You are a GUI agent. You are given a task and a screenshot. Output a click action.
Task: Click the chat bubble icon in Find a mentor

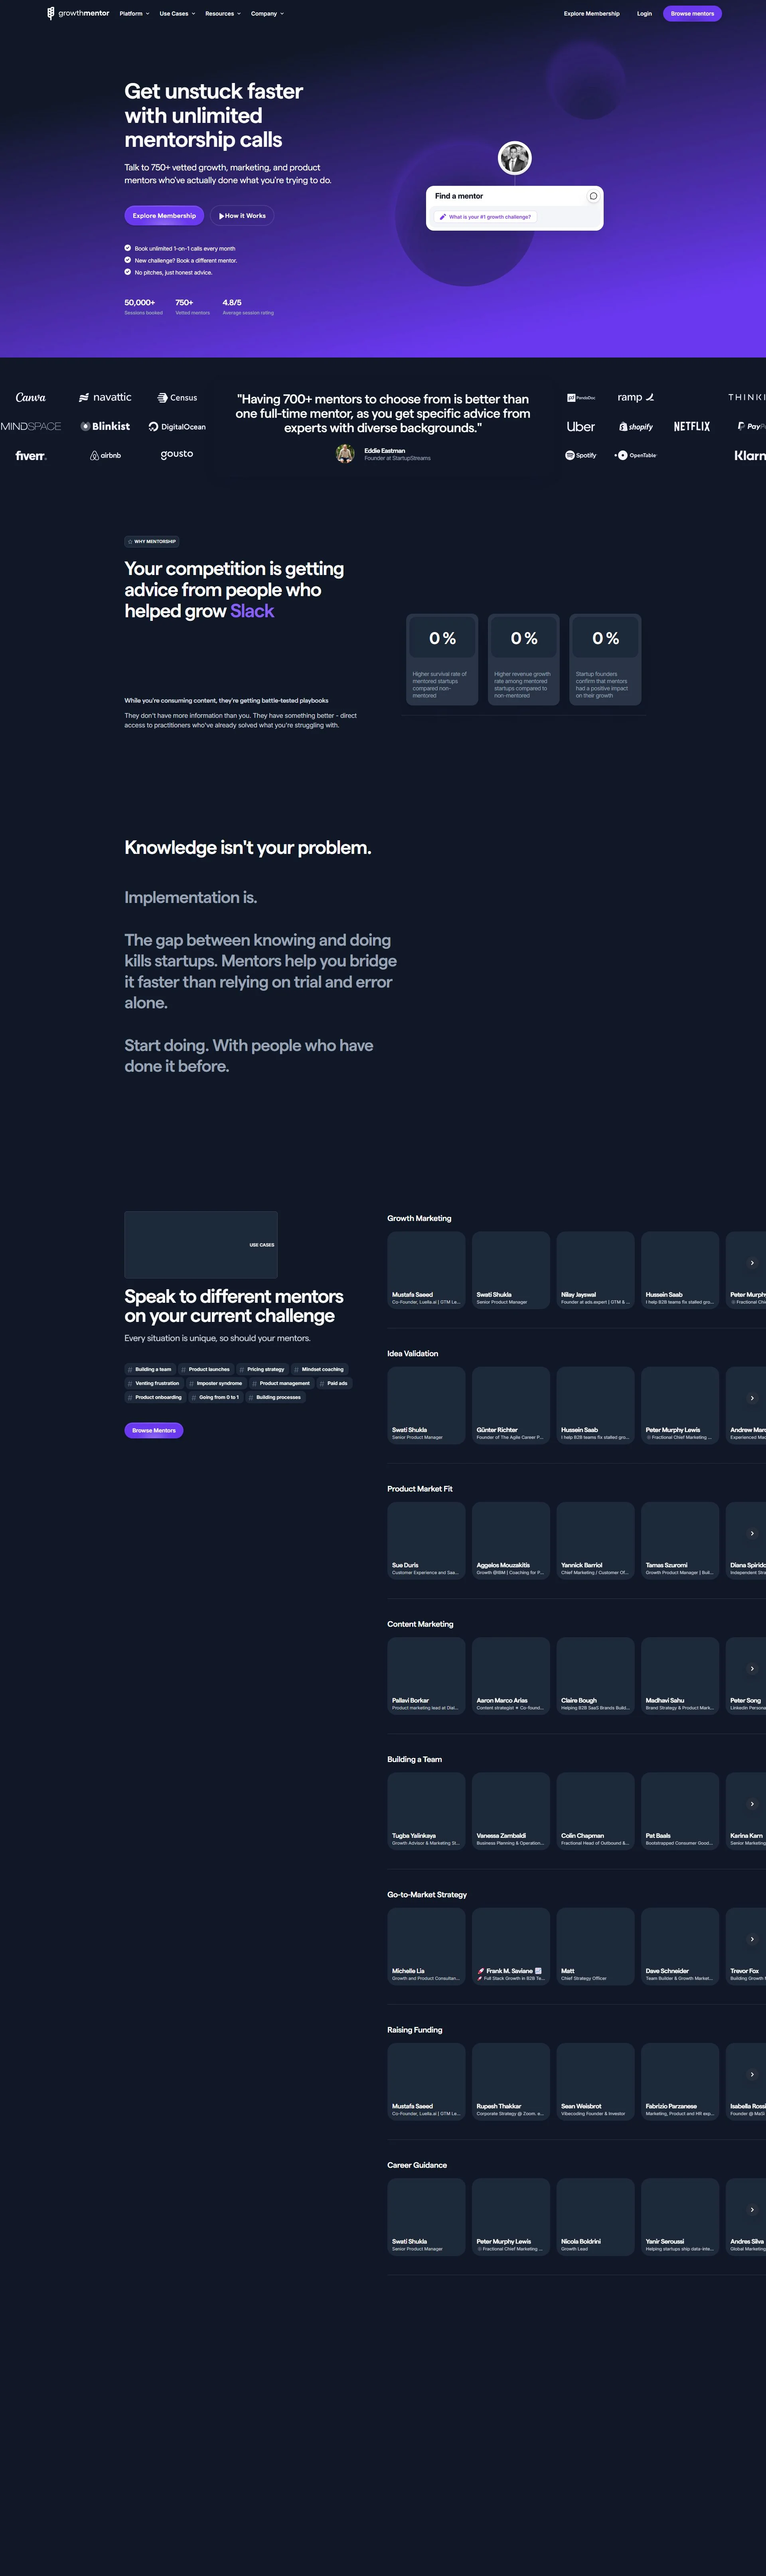click(593, 196)
